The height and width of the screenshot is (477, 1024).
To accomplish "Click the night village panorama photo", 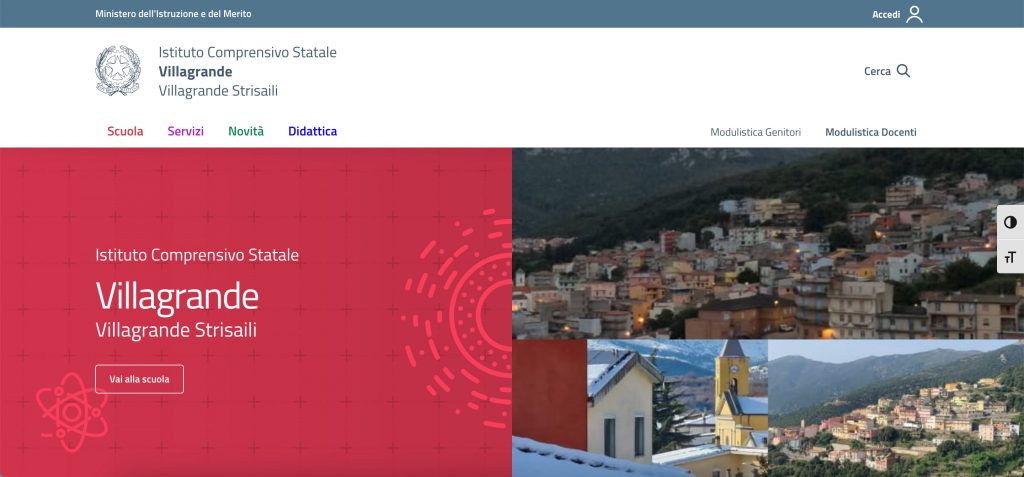I will [x=768, y=243].
